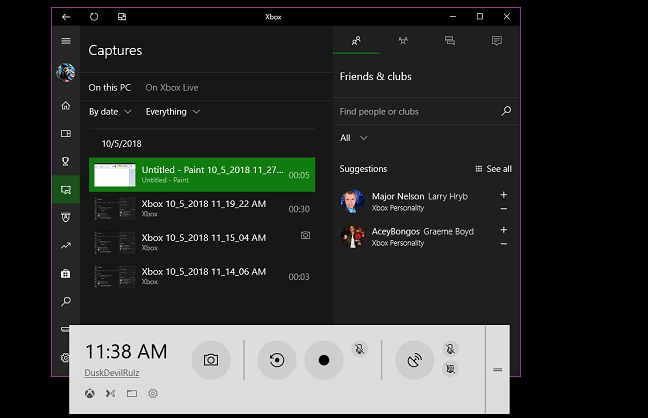
Task: Open My games in the sidebar
Action: 66,134
